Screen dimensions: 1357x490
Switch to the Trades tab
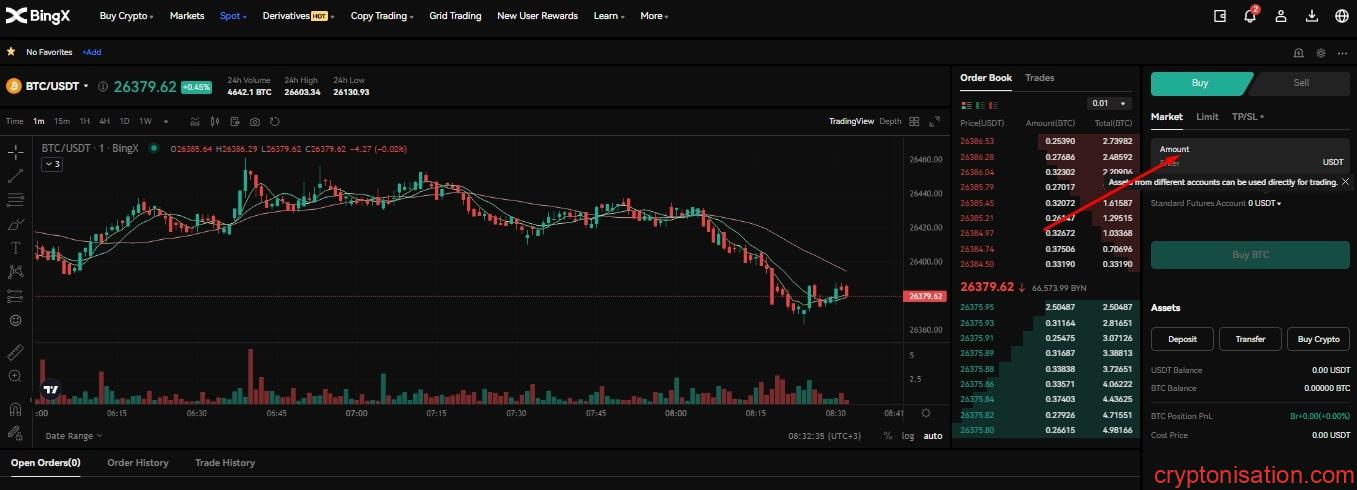click(x=1039, y=78)
